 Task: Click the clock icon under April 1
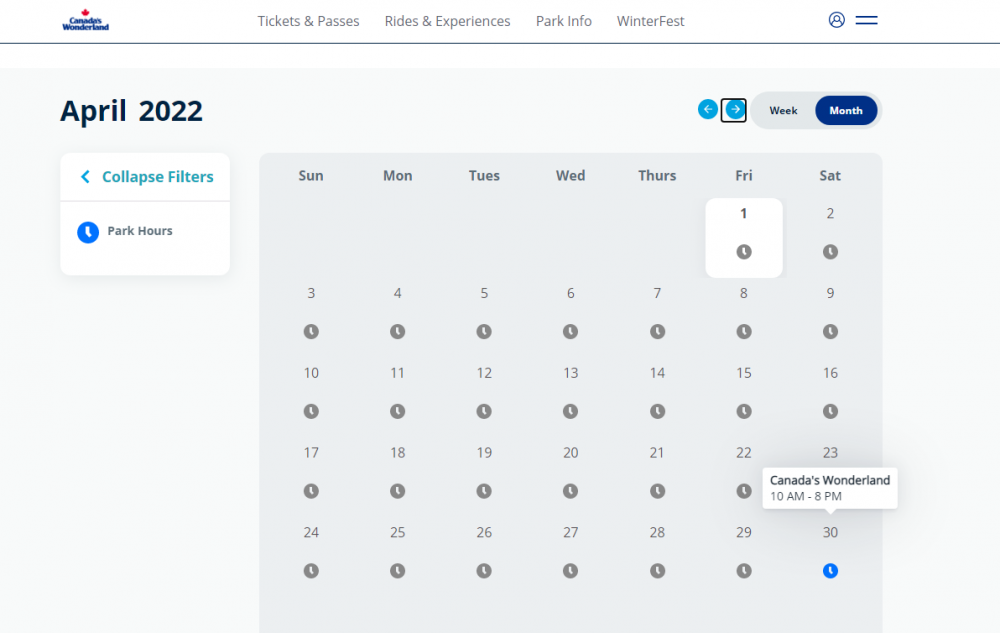744,252
